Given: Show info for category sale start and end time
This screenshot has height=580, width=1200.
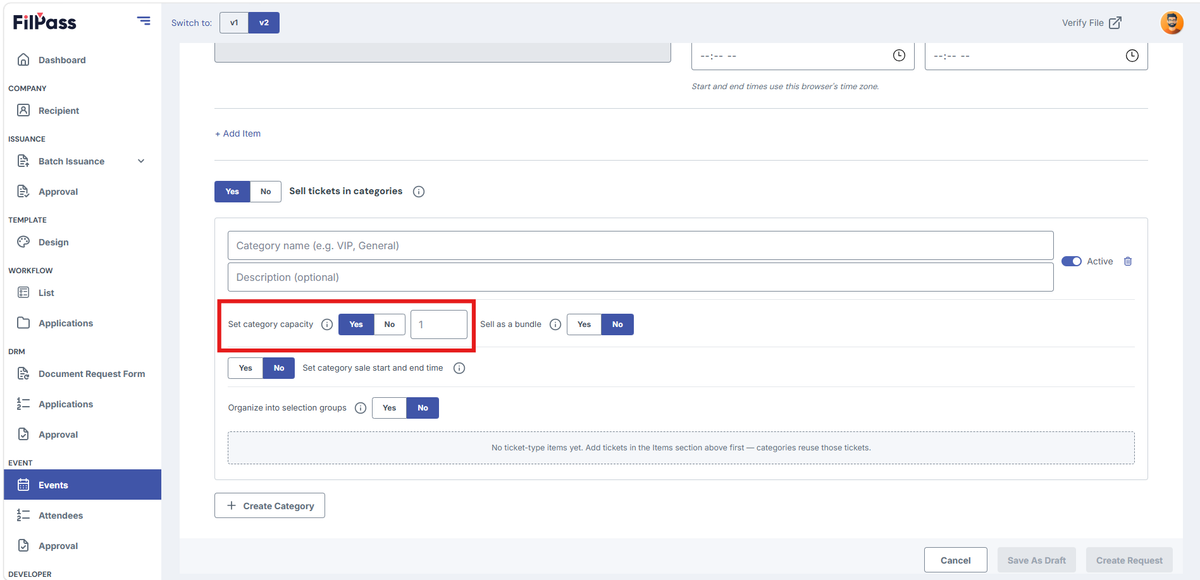Looking at the screenshot, I should coord(459,368).
